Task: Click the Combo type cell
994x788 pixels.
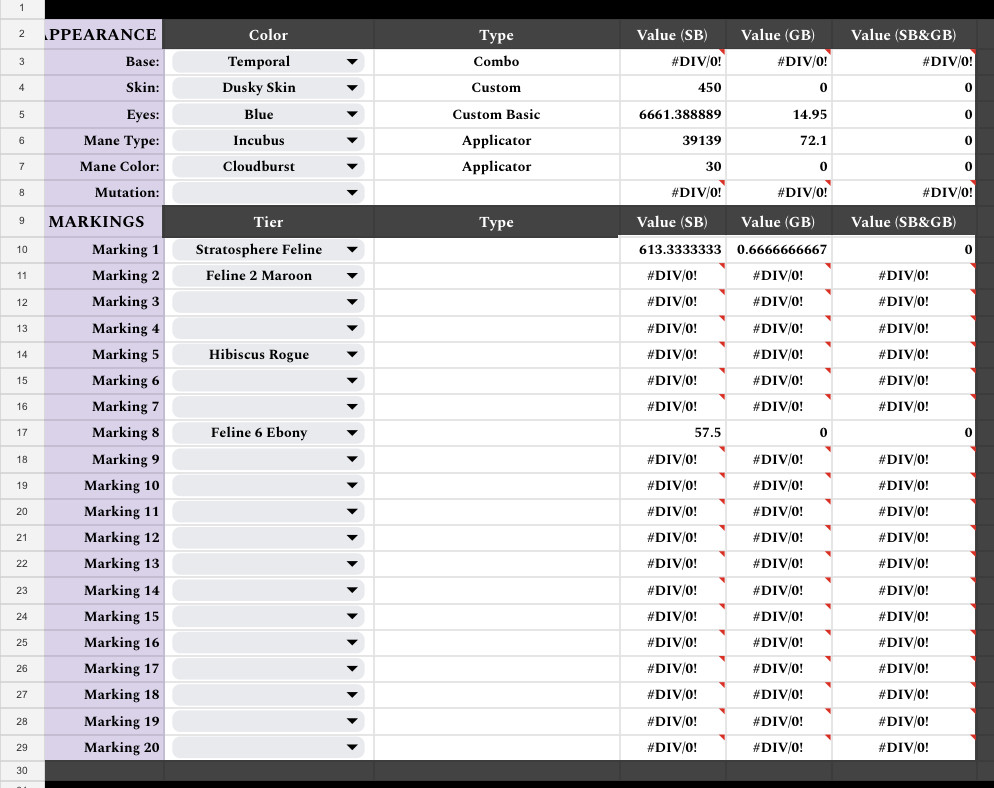Action: pos(496,61)
